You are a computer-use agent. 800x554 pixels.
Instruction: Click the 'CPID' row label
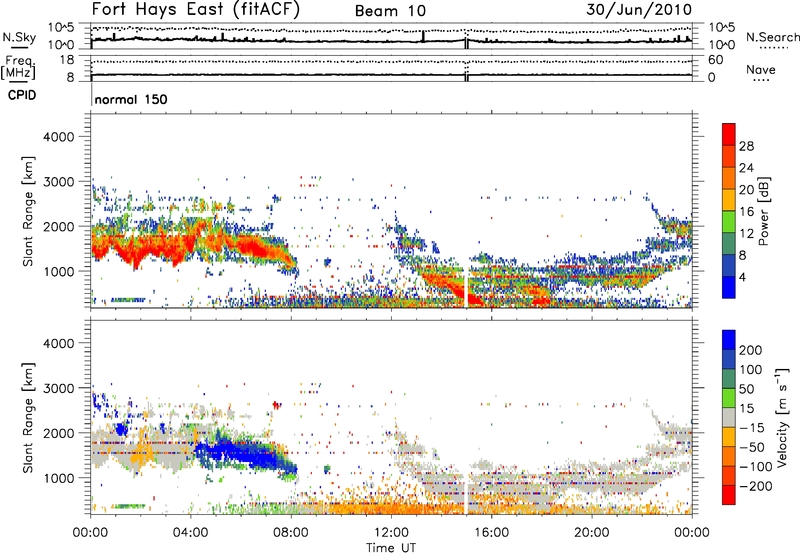click(22, 95)
